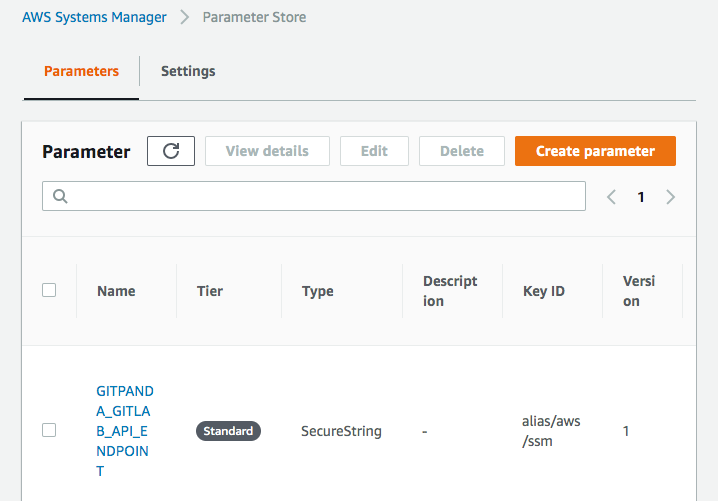Click the Parameter panel heading

click(x=86, y=152)
